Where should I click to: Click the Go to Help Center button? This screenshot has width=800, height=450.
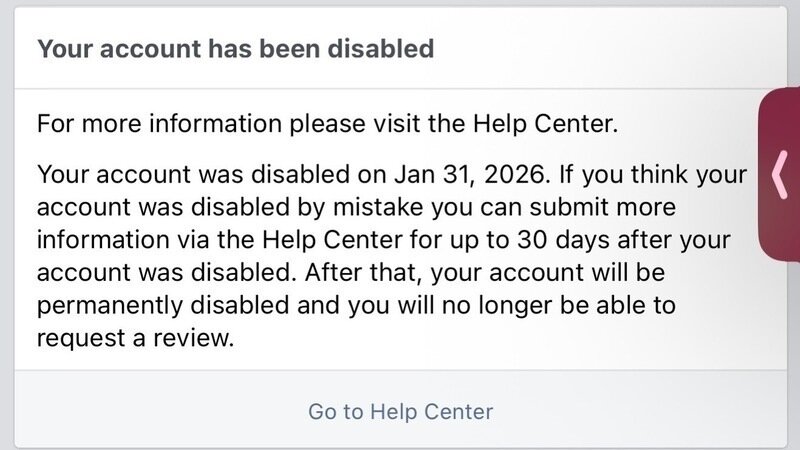pyautogui.click(x=400, y=411)
